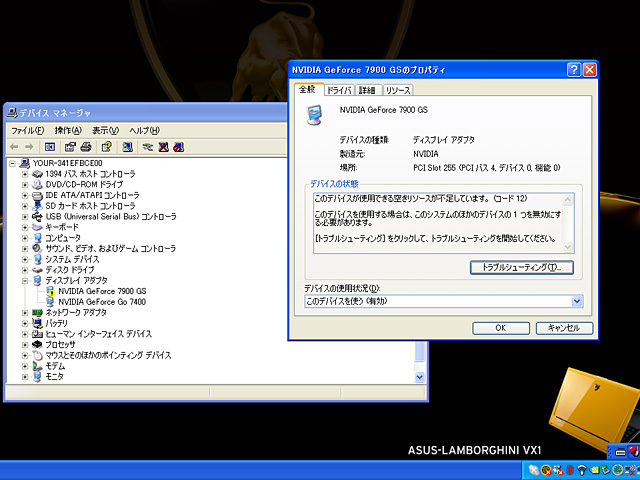Click the print icon in Device Manager toolbar
Viewport: 640px width, 480px height.
coord(87,146)
